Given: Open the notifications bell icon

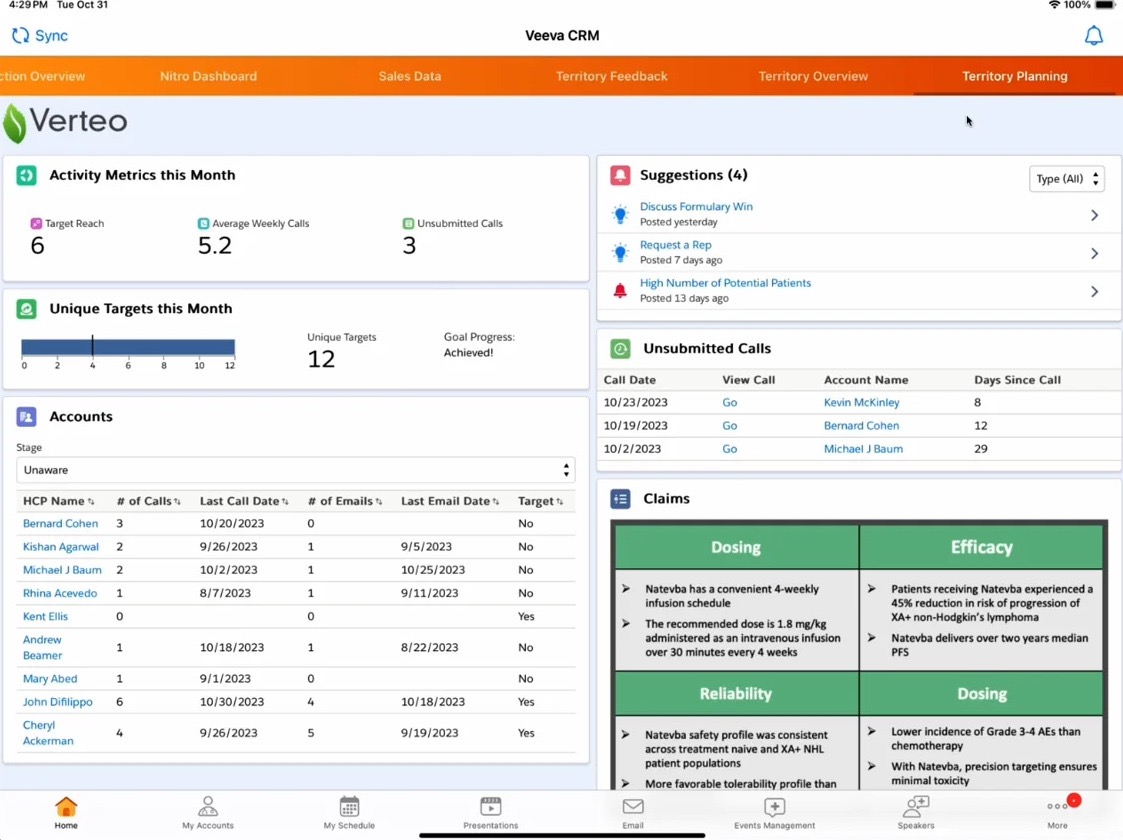Looking at the screenshot, I should pos(1093,35).
